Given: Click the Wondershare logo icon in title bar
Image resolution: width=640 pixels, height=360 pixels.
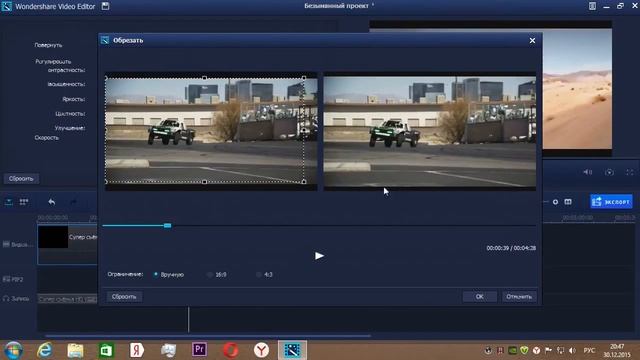Looking at the screenshot, I should 7,7.
